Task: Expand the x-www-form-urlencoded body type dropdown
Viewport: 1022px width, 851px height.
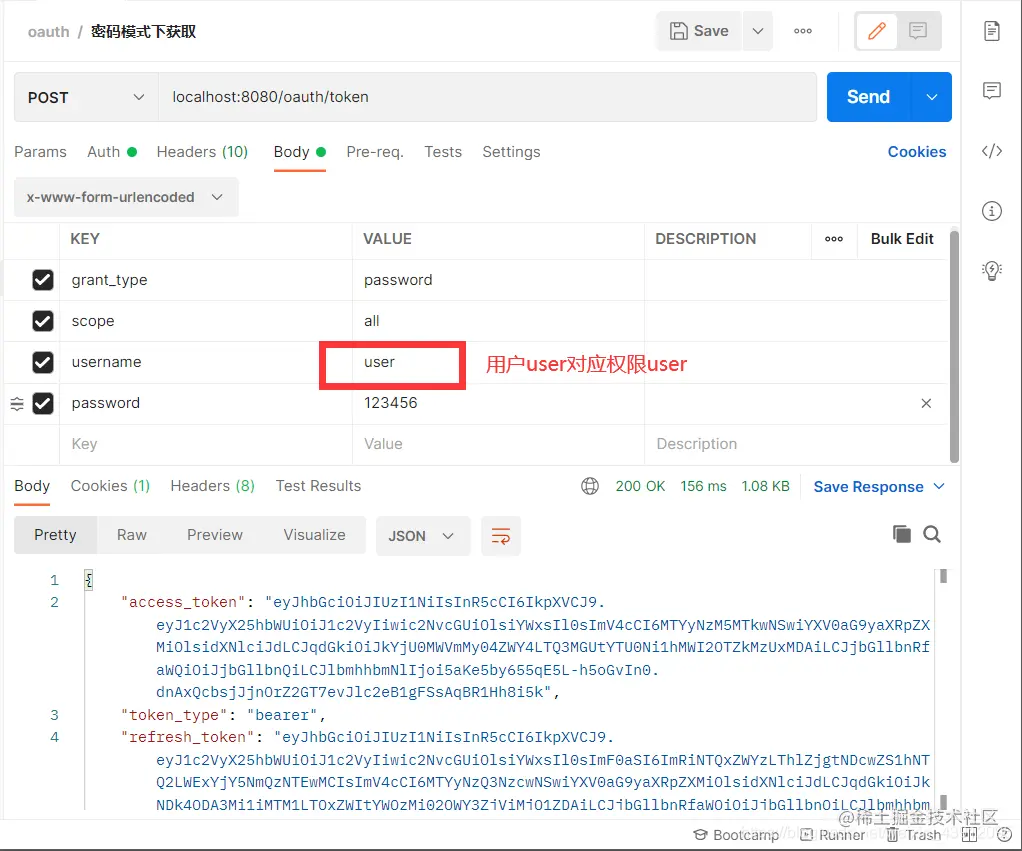Action: click(126, 197)
